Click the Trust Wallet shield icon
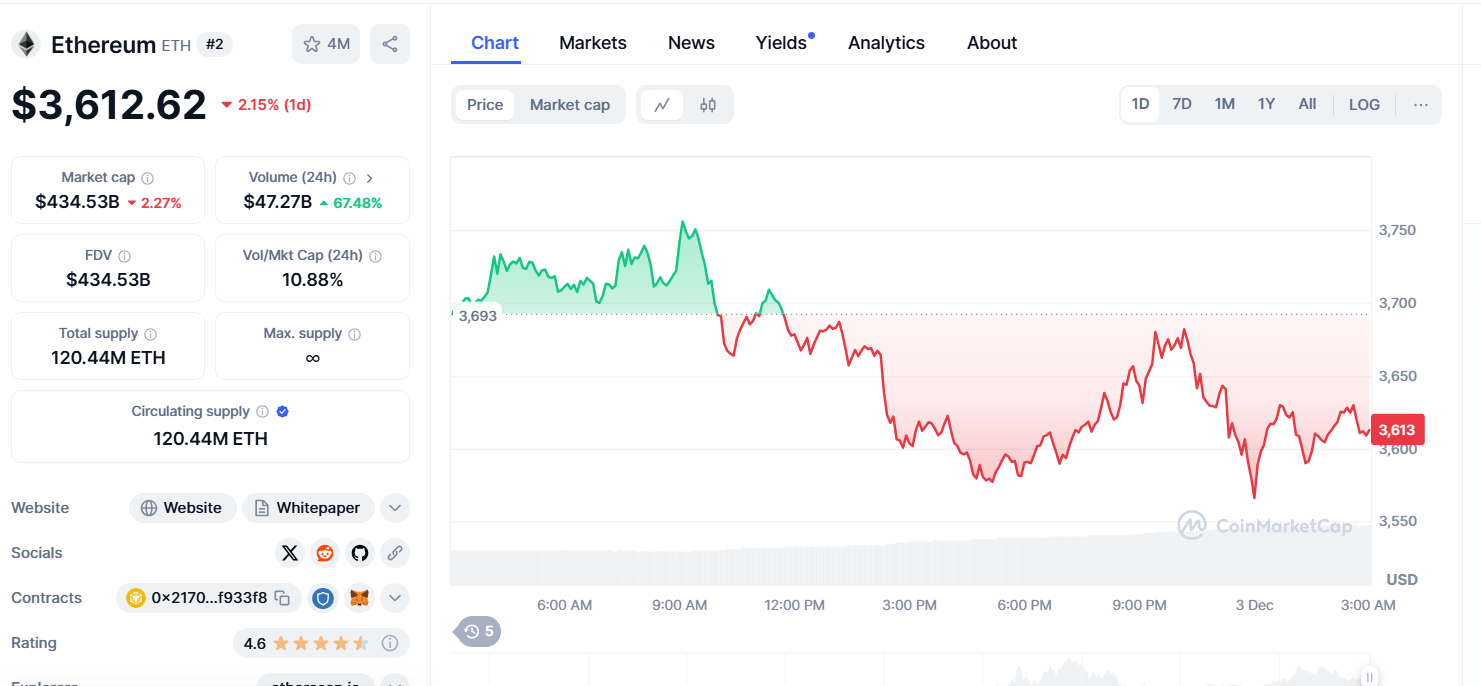Screen dimensions: 1481x686 pos(322,598)
